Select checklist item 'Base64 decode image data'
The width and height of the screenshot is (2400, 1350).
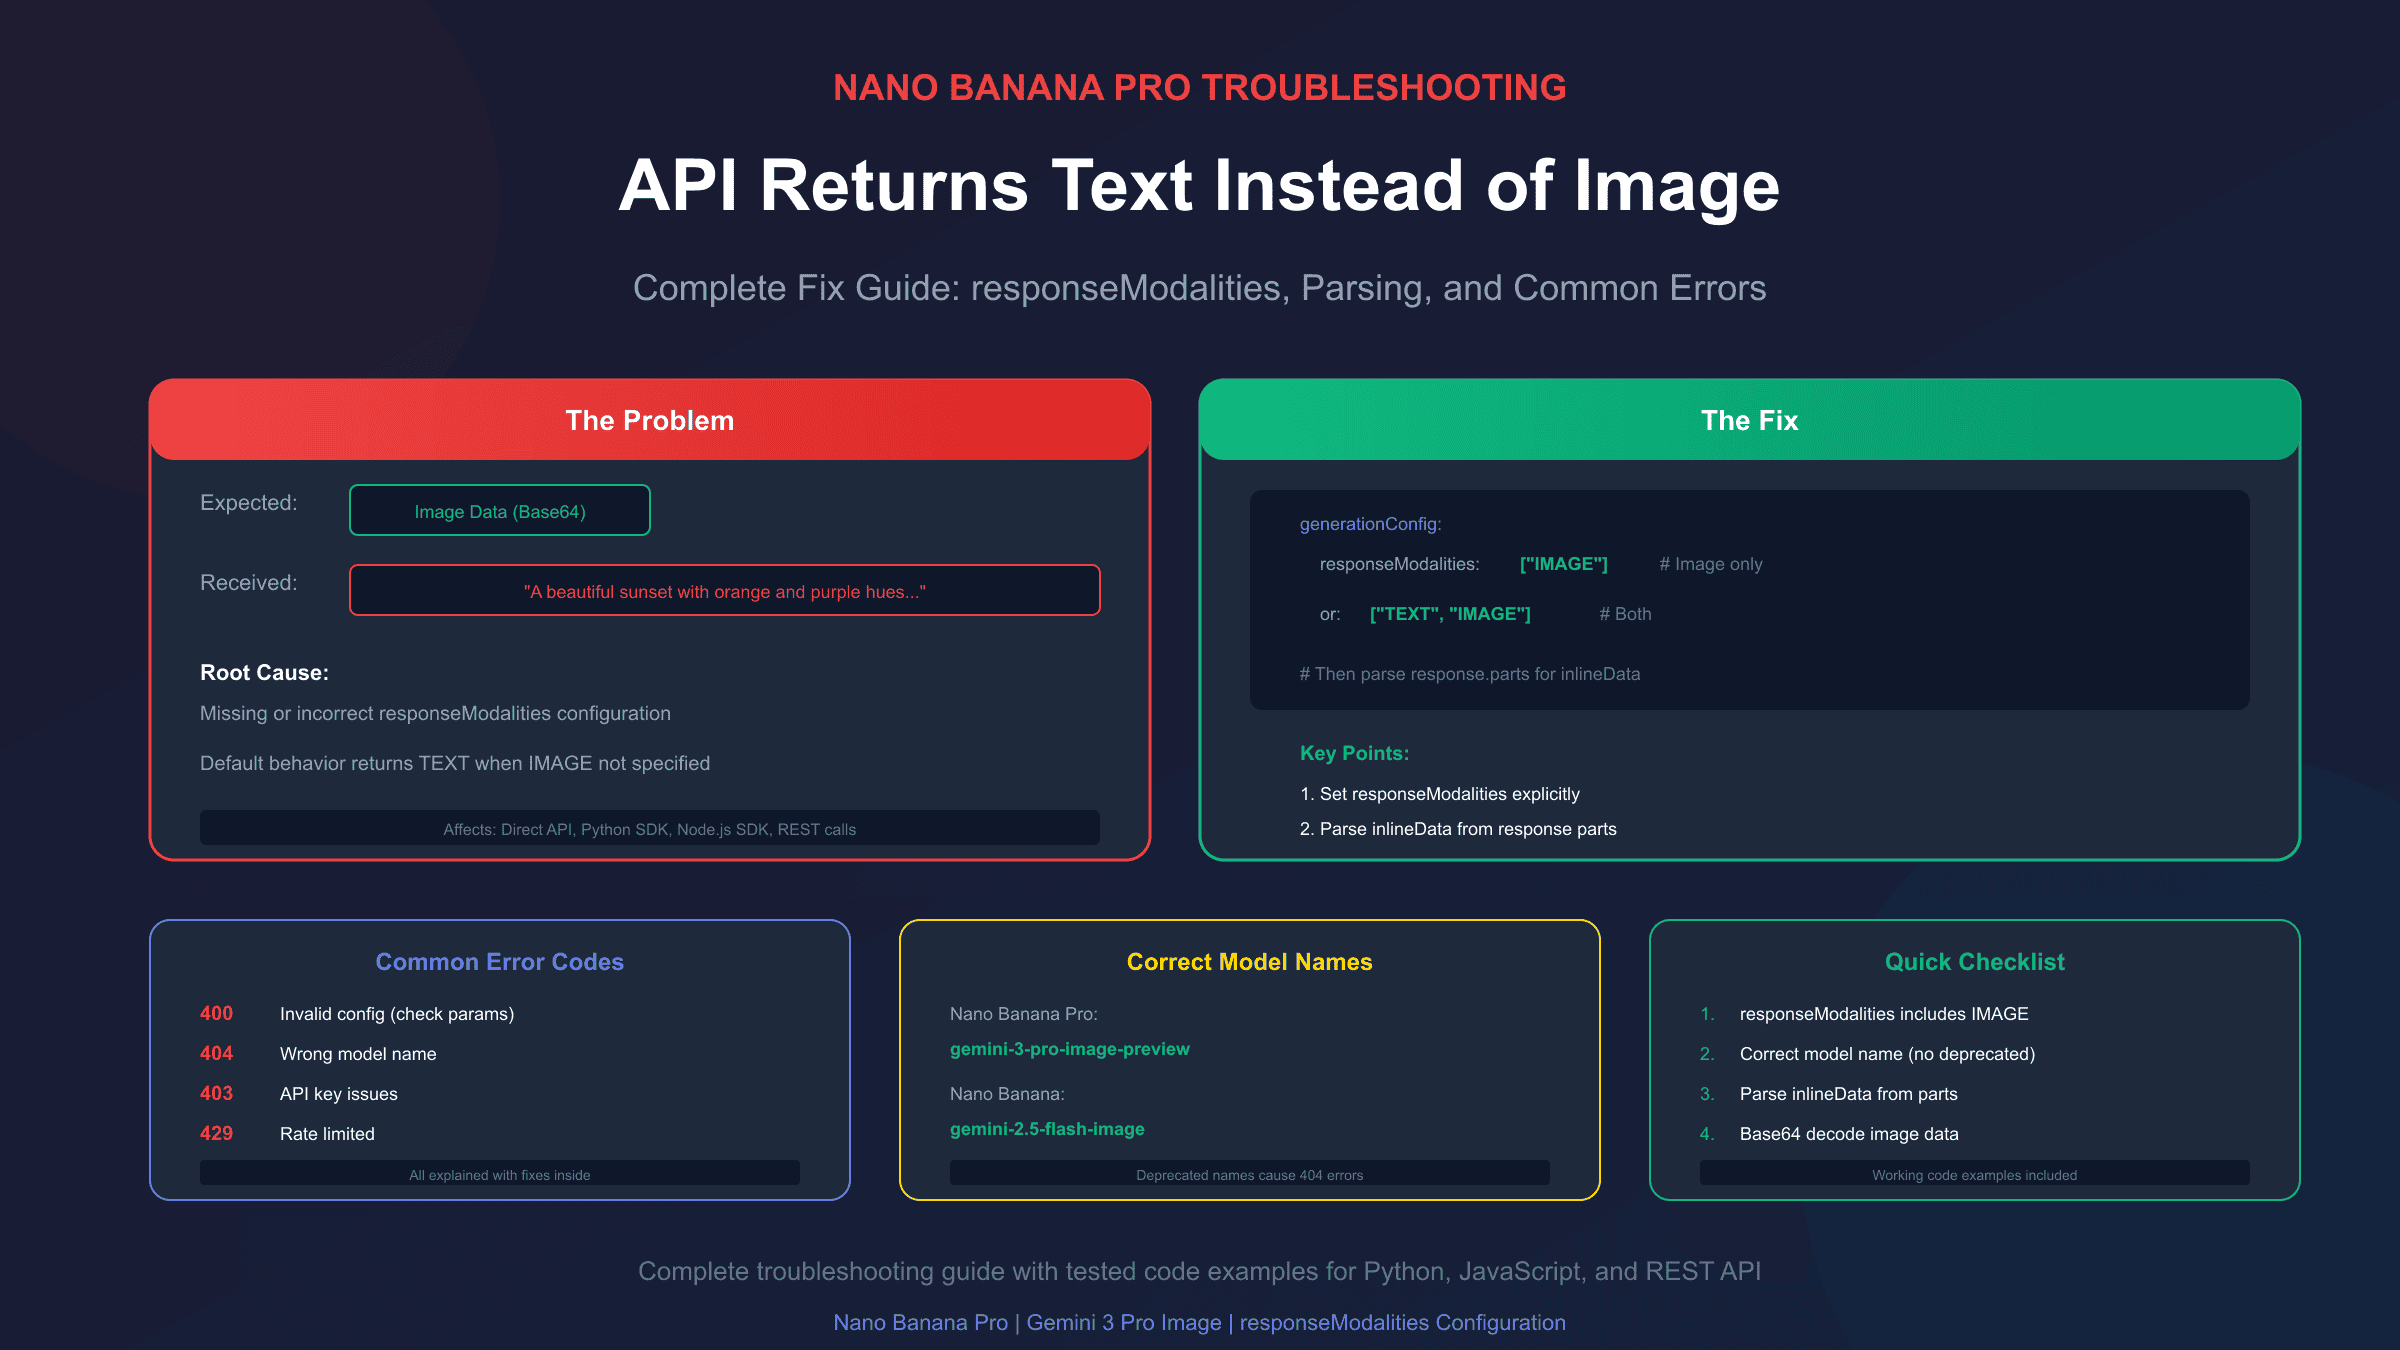coord(1848,1133)
